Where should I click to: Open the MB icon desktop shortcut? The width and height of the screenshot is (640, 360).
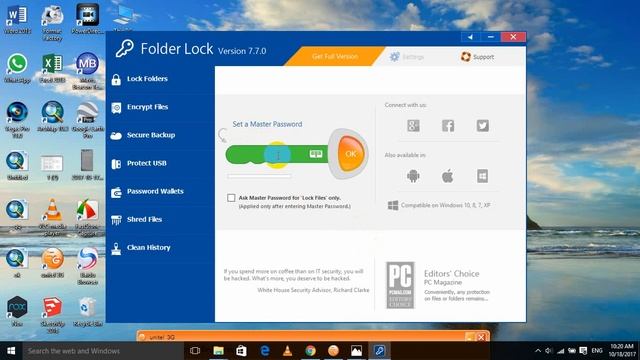click(x=87, y=71)
